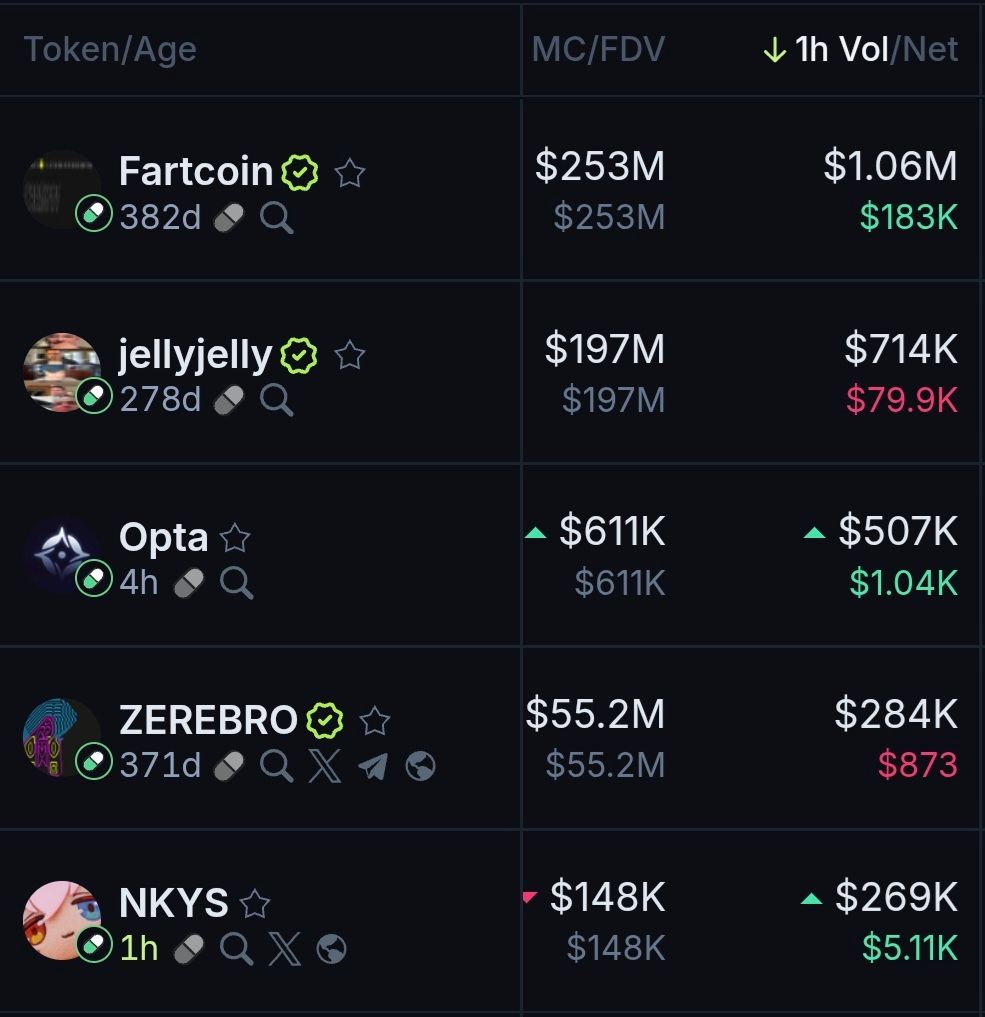The width and height of the screenshot is (985, 1017).
Task: Open NKYS's website globe icon
Action: point(332,948)
